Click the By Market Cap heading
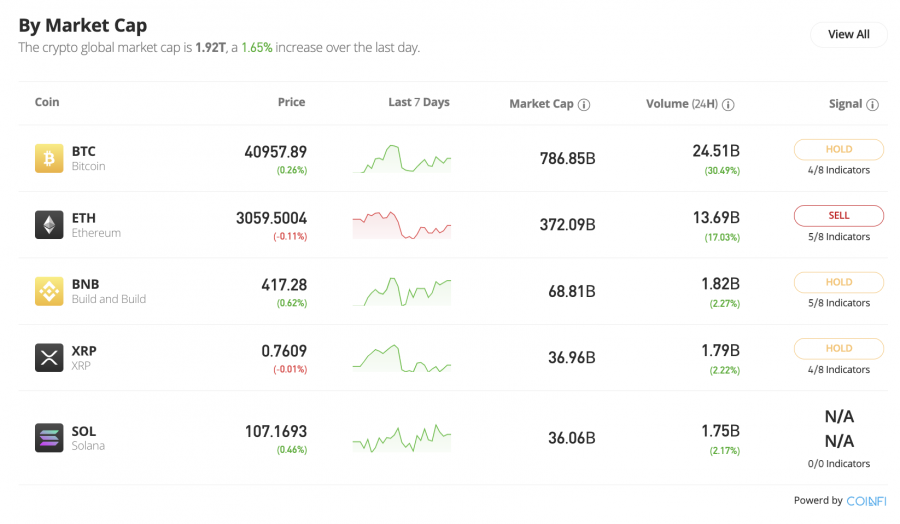The width and height of the screenshot is (900, 524). [83, 26]
